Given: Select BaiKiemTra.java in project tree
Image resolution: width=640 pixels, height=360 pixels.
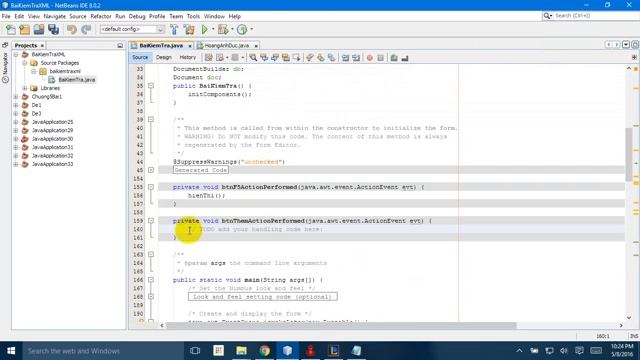Looking at the screenshot, I should [x=77, y=80].
